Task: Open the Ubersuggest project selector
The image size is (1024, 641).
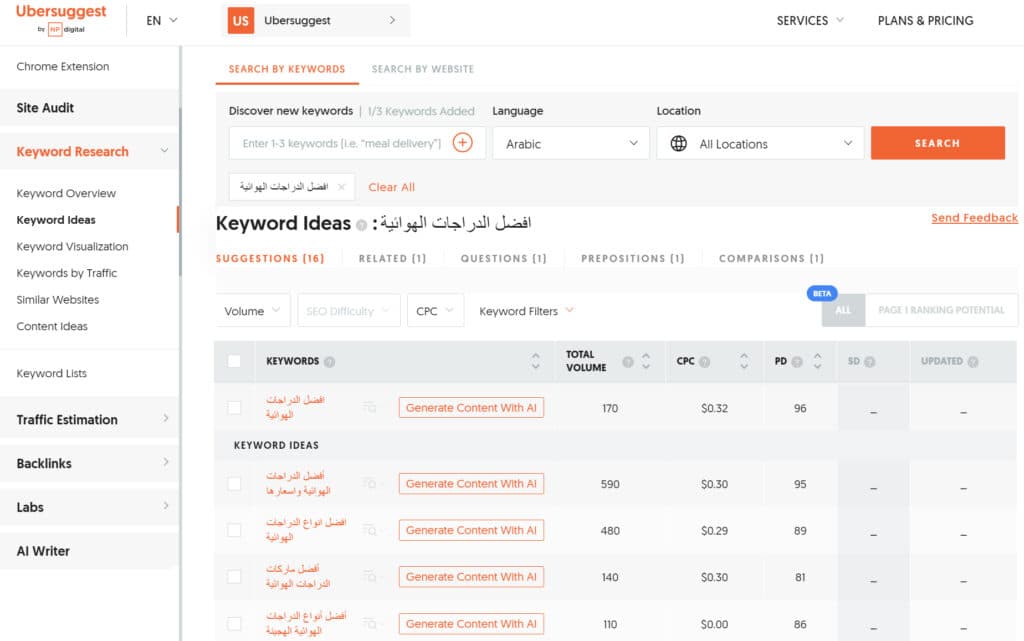Action: (316, 20)
